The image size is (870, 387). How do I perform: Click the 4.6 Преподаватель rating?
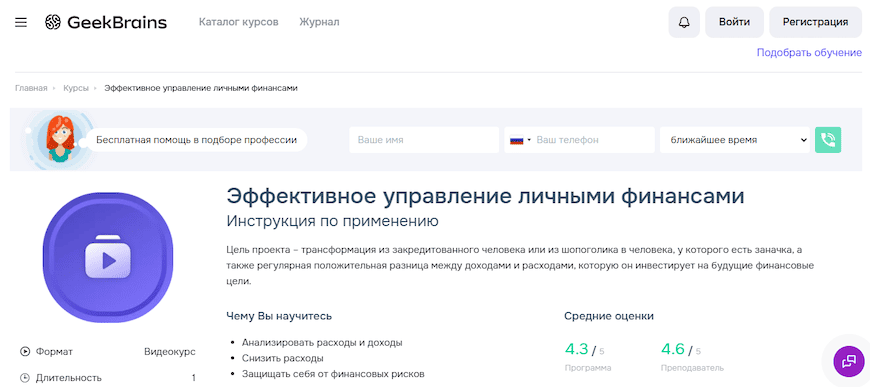click(x=692, y=356)
